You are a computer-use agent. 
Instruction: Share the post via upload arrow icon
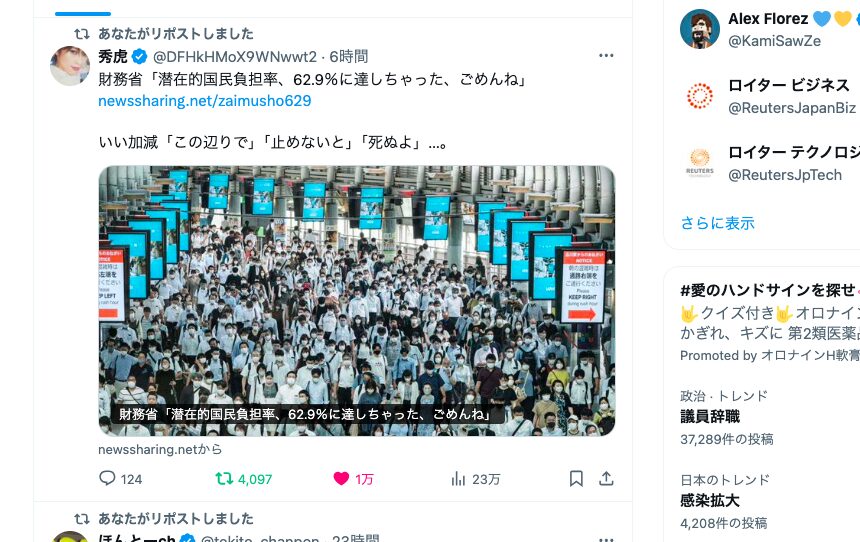coord(606,478)
